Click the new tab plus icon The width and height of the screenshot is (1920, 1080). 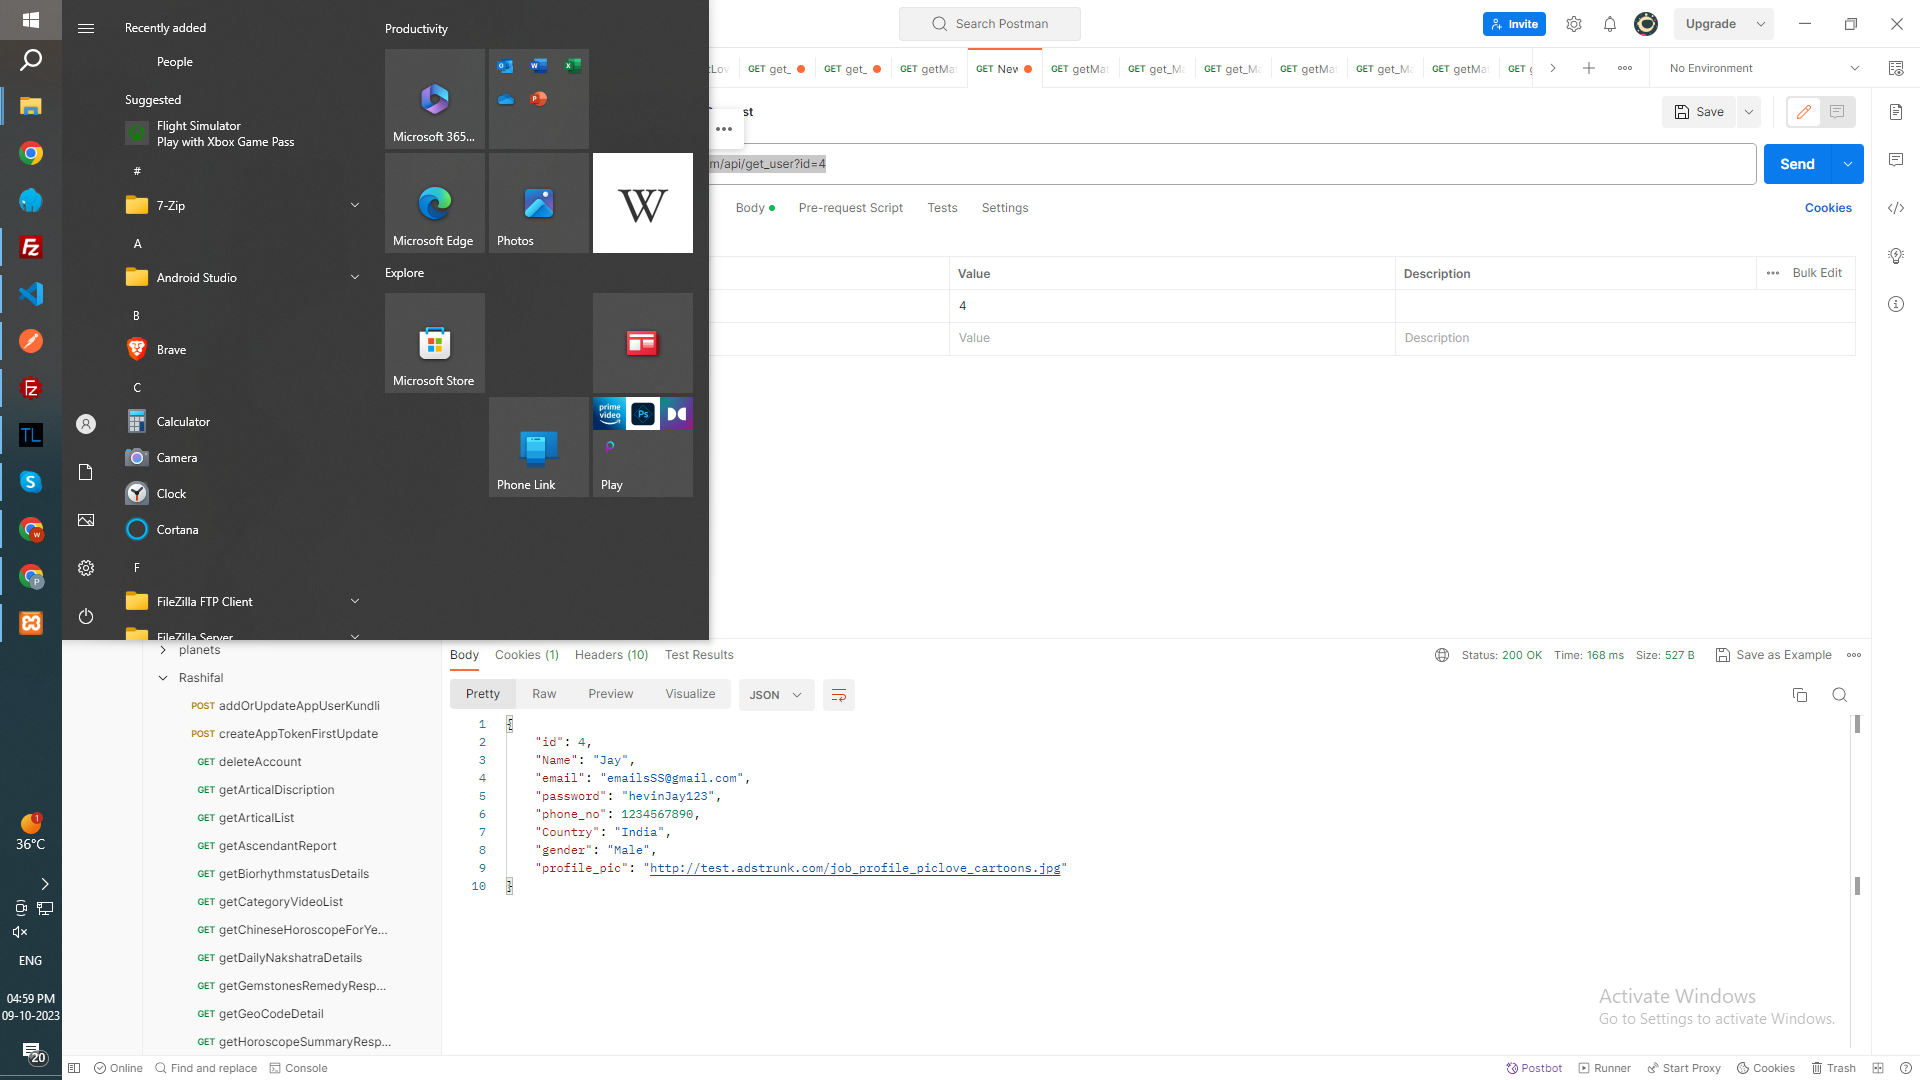(x=1589, y=68)
